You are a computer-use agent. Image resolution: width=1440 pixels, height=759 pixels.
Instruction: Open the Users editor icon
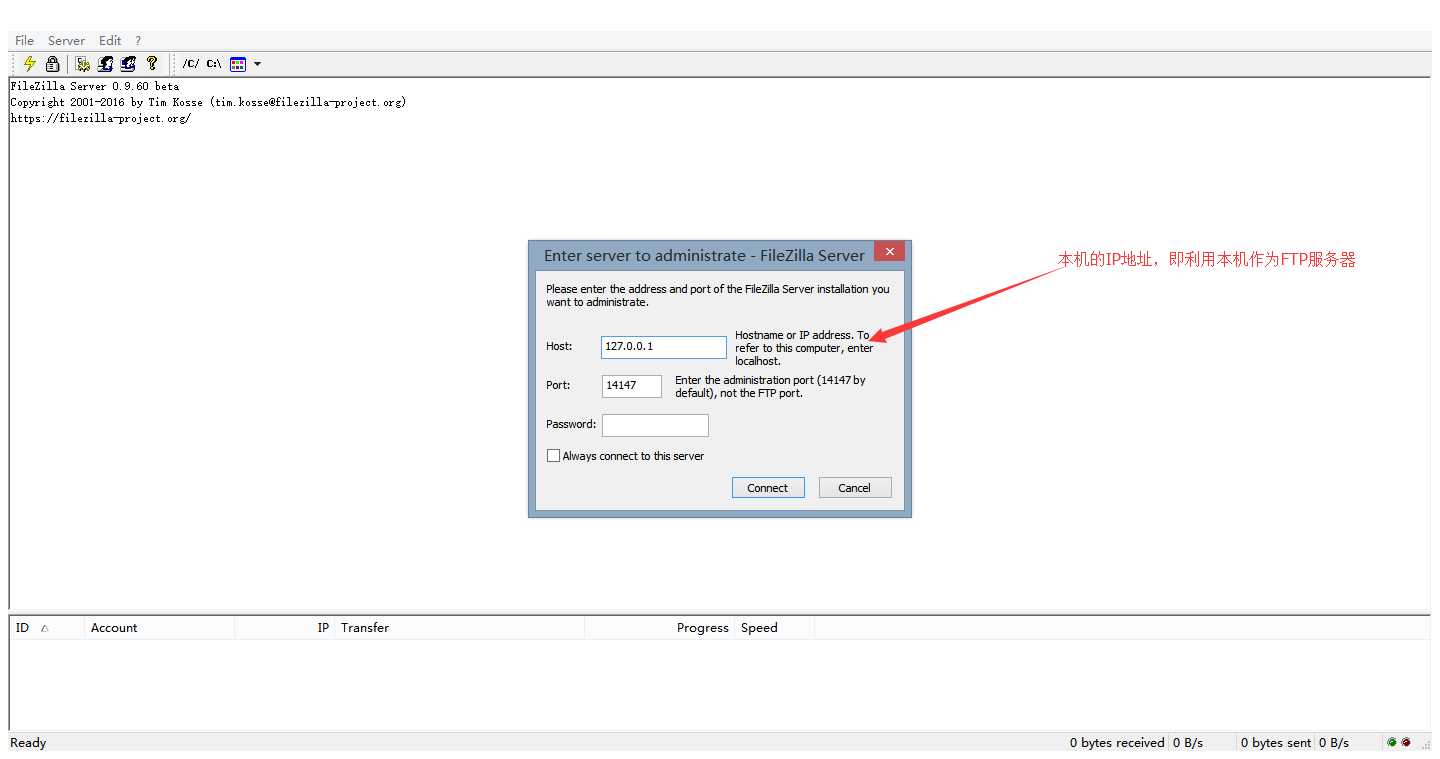click(105, 64)
